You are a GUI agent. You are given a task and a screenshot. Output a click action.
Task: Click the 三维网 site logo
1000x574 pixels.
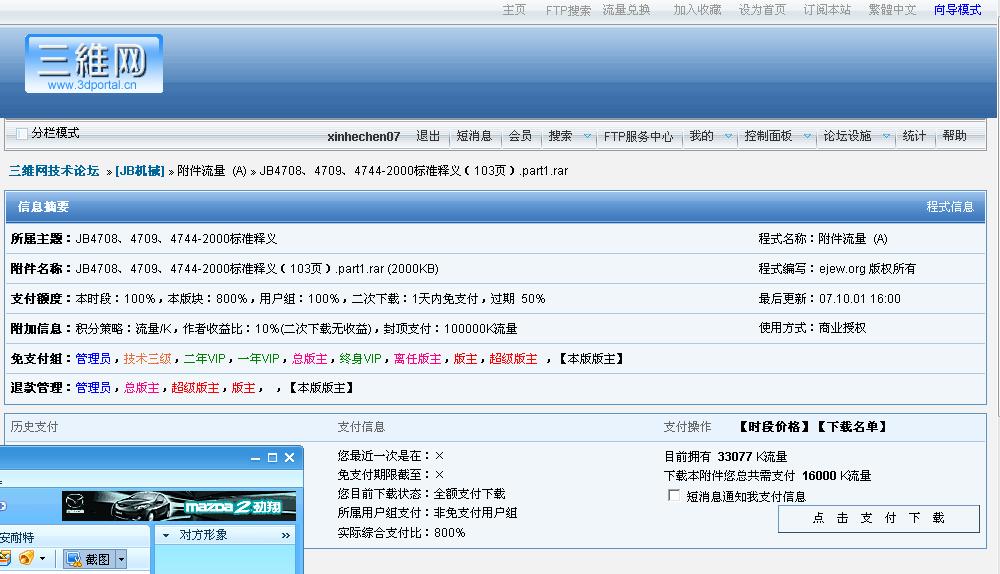[94, 64]
